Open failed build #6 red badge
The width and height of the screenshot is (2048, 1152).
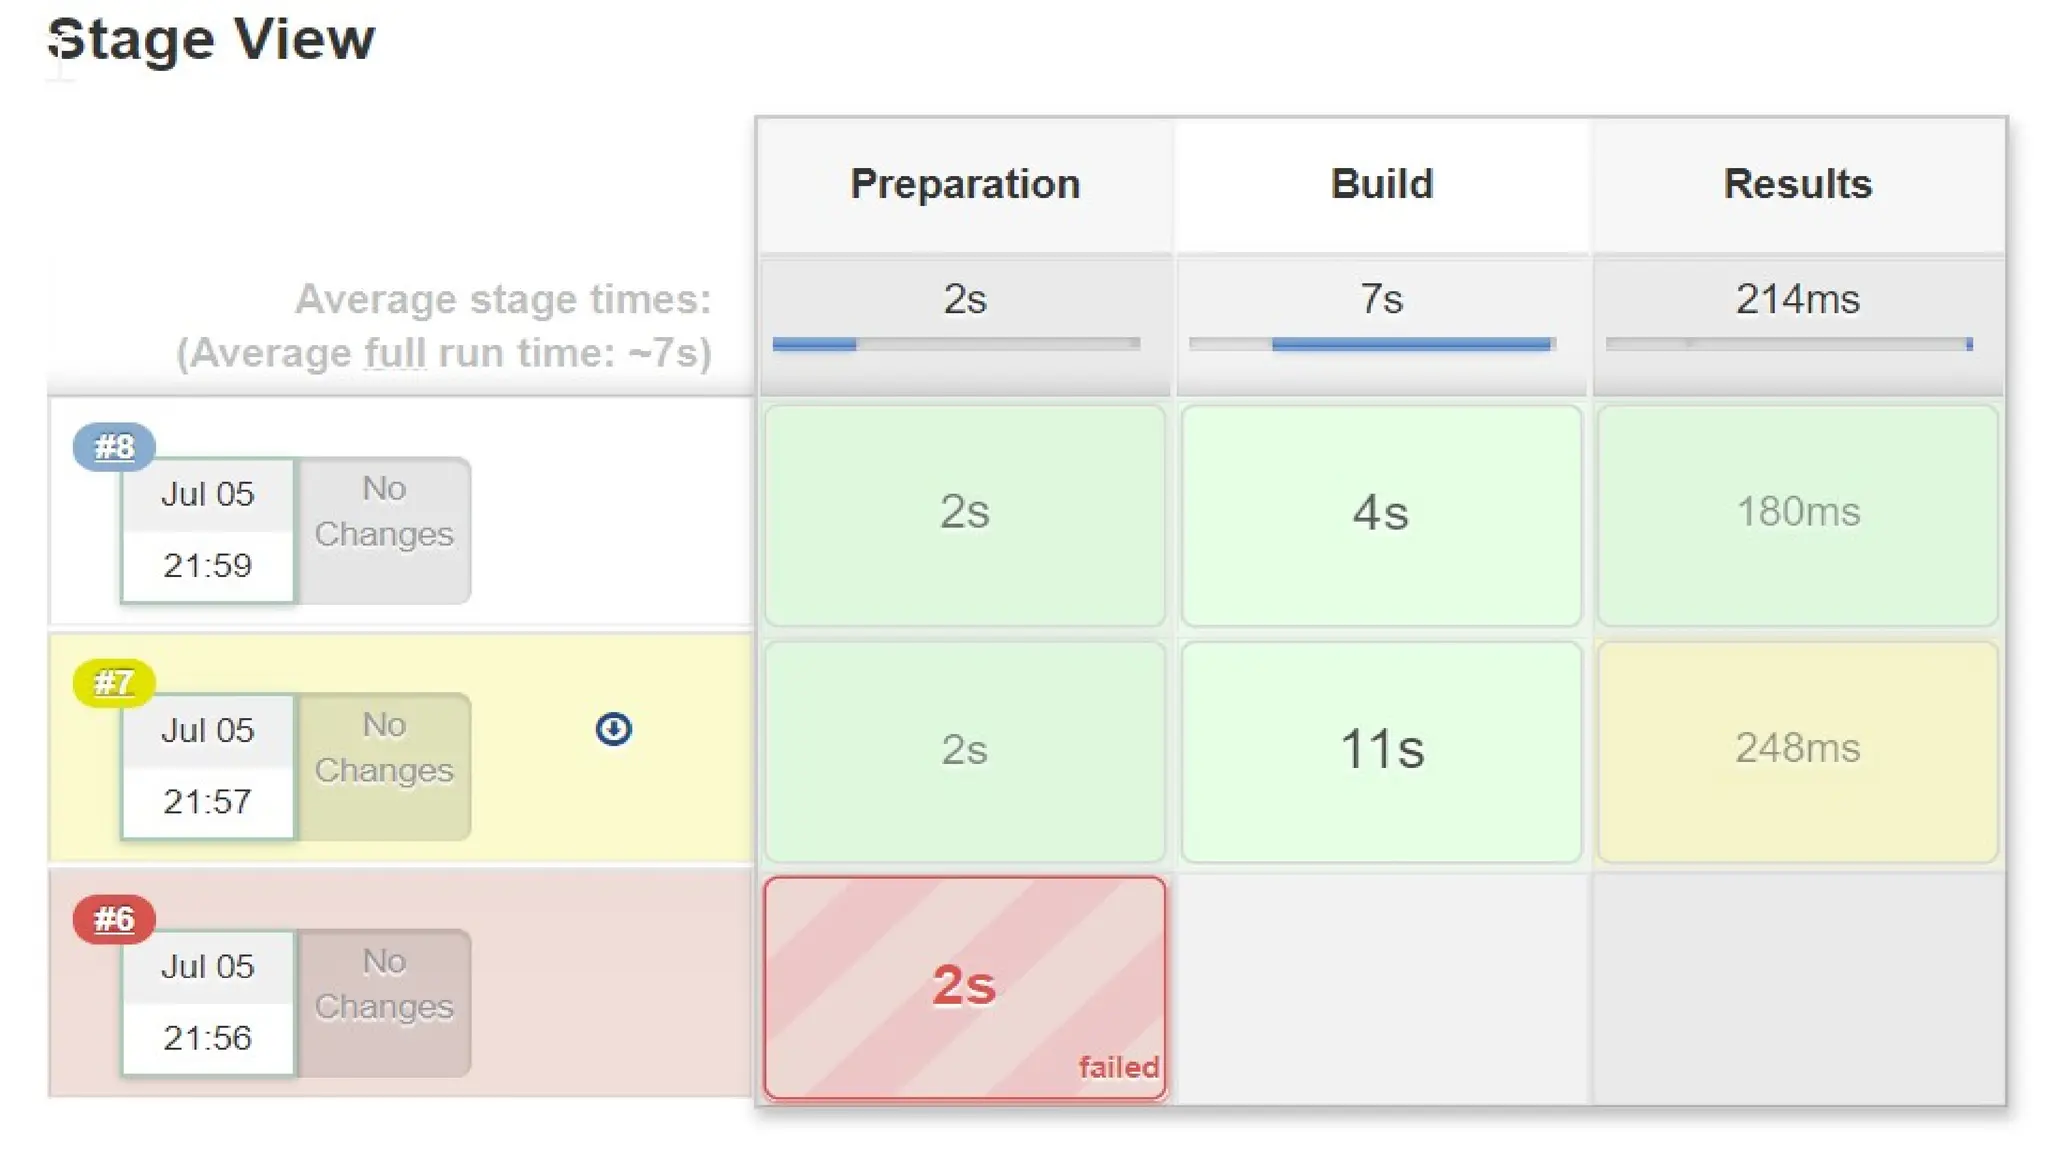tap(114, 919)
